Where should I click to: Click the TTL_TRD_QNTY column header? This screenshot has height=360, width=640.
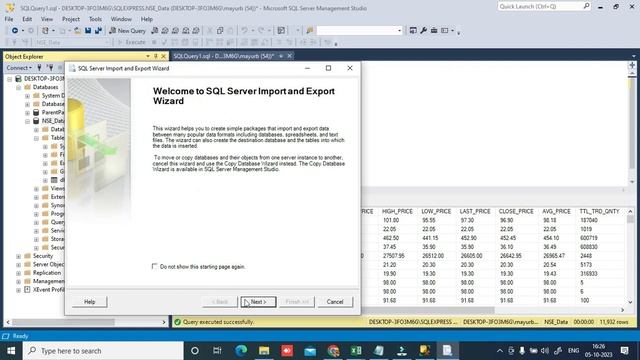[x=599, y=211]
